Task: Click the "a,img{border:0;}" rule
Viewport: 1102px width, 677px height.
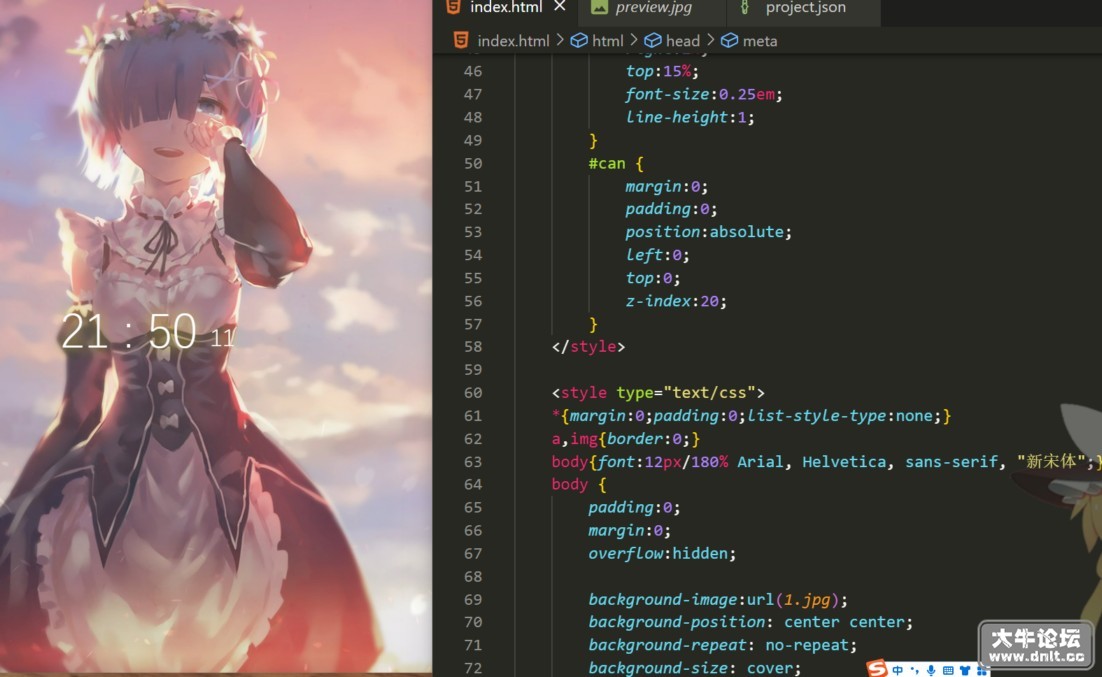Action: [625, 439]
